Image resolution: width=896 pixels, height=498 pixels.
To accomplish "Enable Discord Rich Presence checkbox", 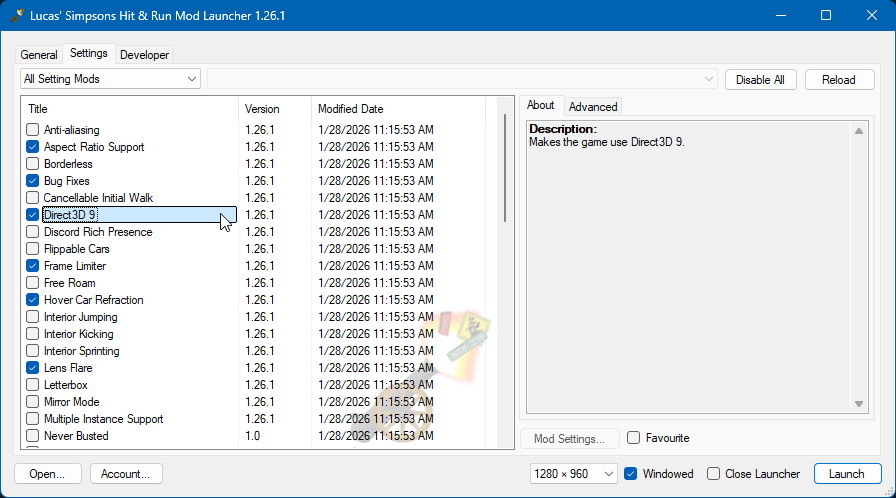I will [33, 232].
